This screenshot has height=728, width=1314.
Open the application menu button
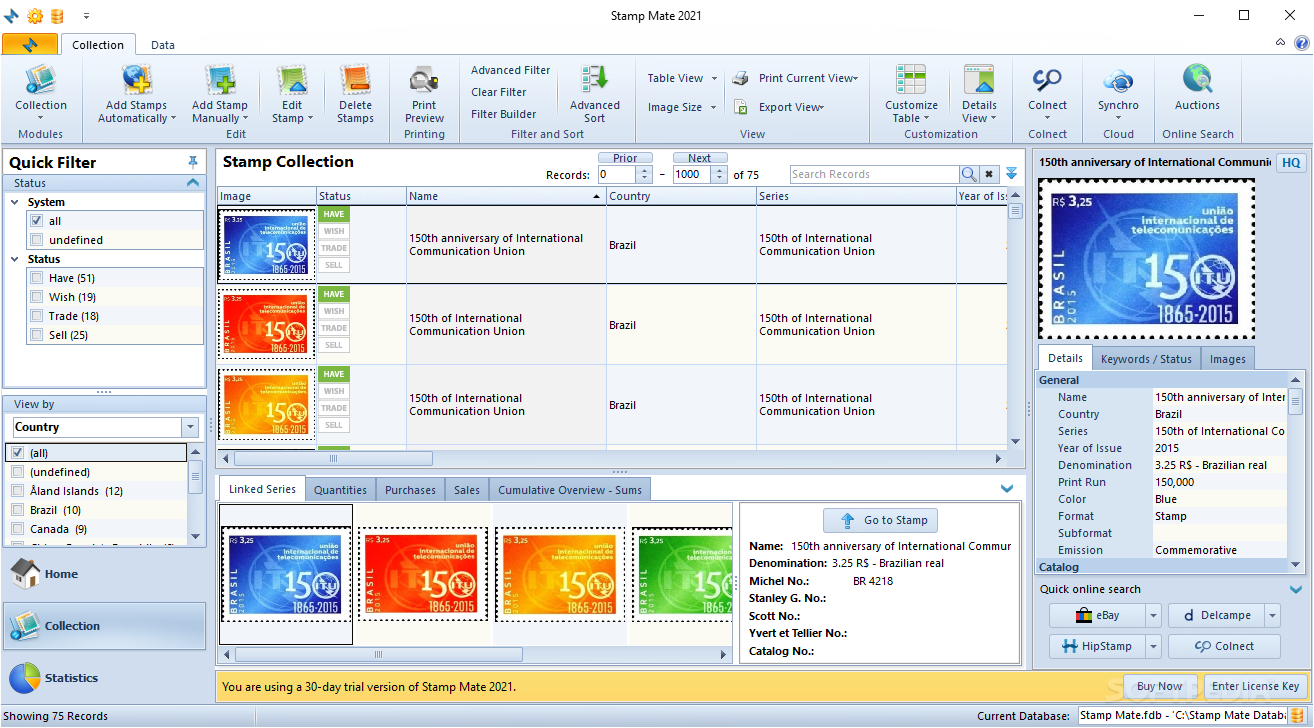(x=30, y=44)
